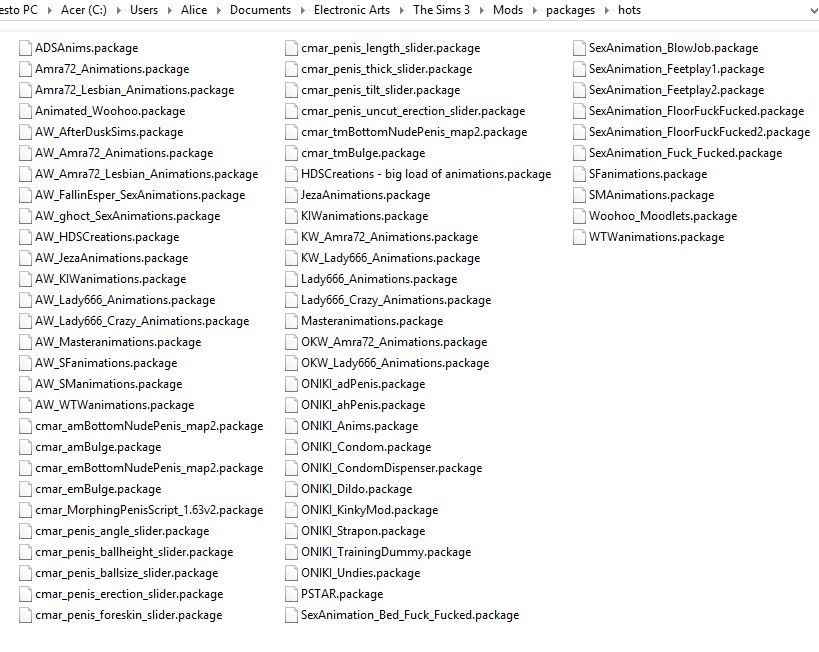This screenshot has width=819, height=652.
Task: Navigate to The Sims 3 in breadcrumb
Action: tap(441, 10)
